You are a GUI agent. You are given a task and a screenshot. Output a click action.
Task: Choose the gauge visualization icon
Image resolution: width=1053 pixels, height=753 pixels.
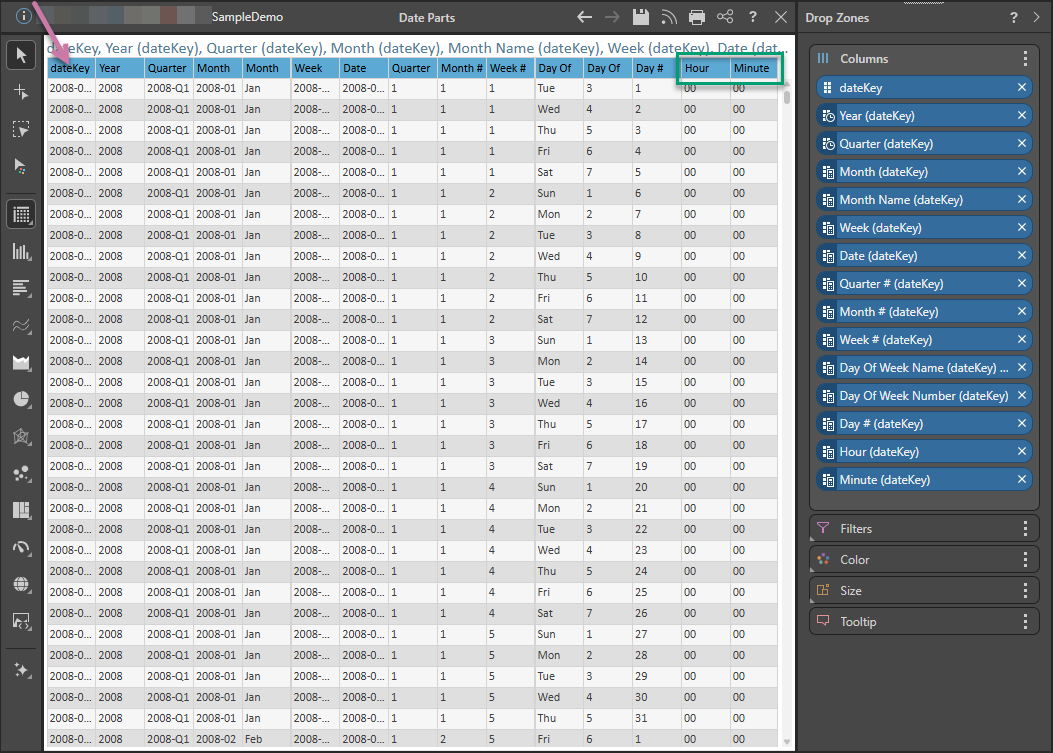click(x=20, y=547)
